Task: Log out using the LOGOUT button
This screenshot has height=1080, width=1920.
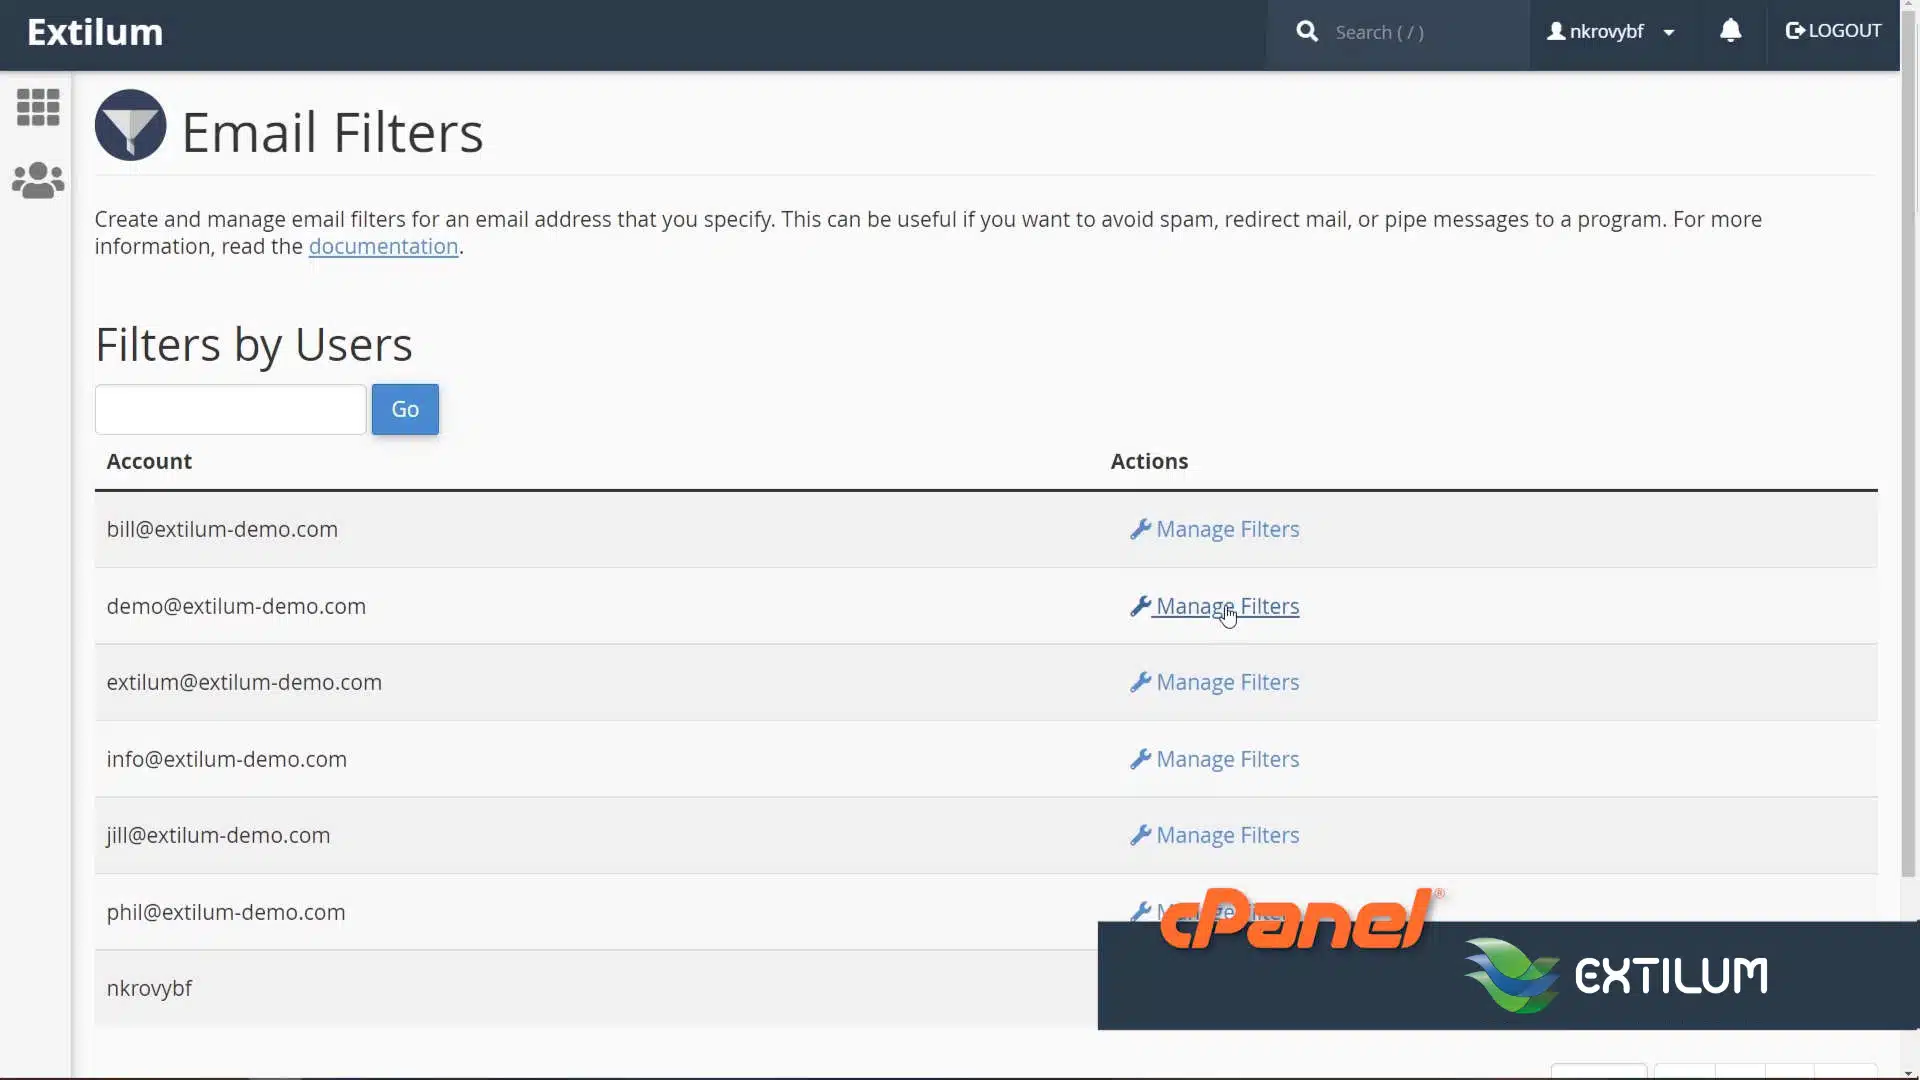Action: [1833, 31]
